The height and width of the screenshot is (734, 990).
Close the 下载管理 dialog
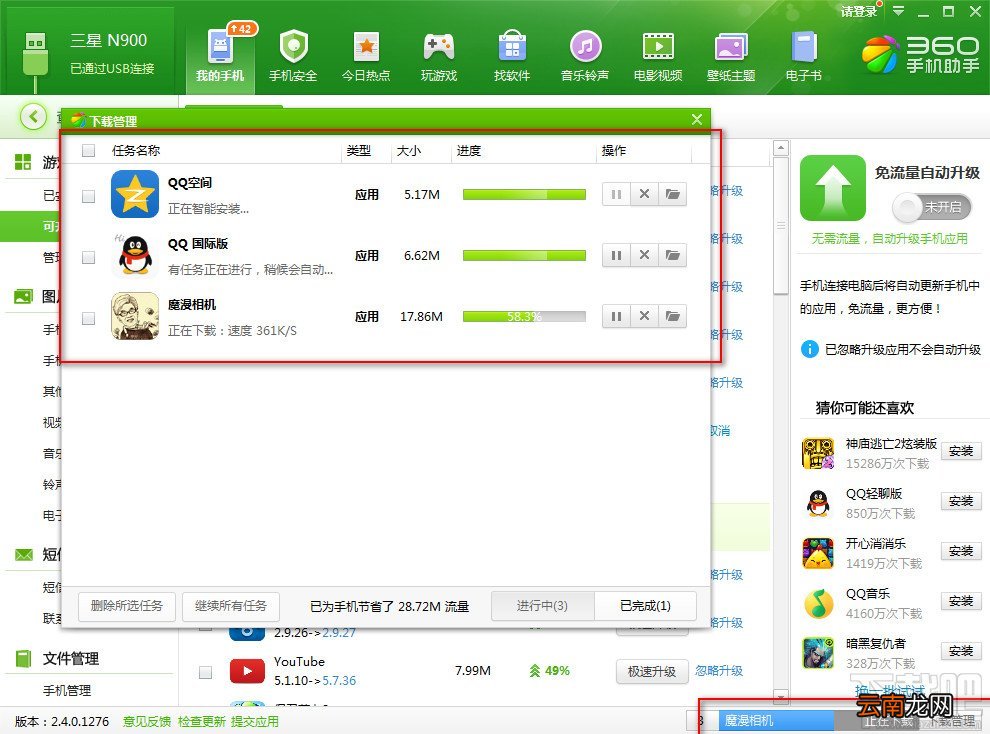pyautogui.click(x=697, y=119)
